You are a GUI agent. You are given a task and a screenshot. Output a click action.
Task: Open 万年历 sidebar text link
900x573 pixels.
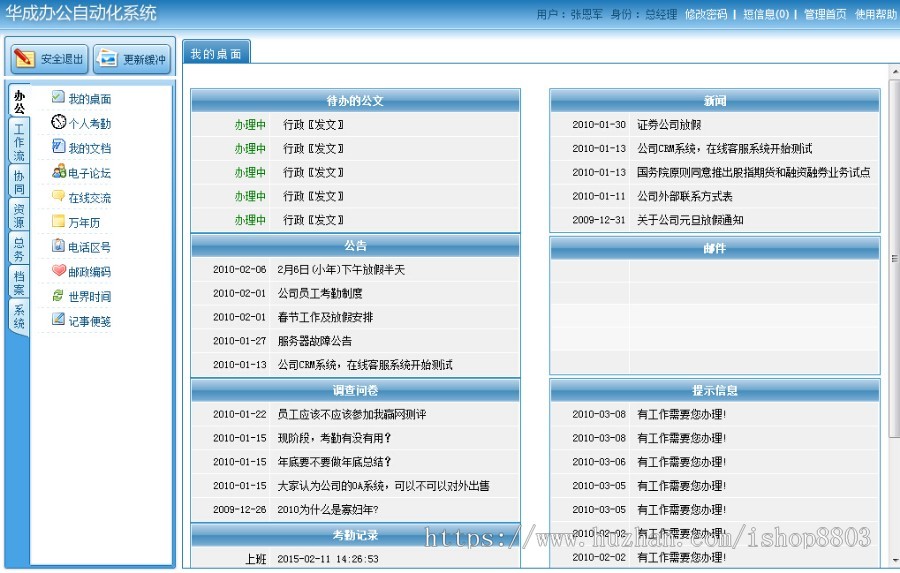pos(84,222)
